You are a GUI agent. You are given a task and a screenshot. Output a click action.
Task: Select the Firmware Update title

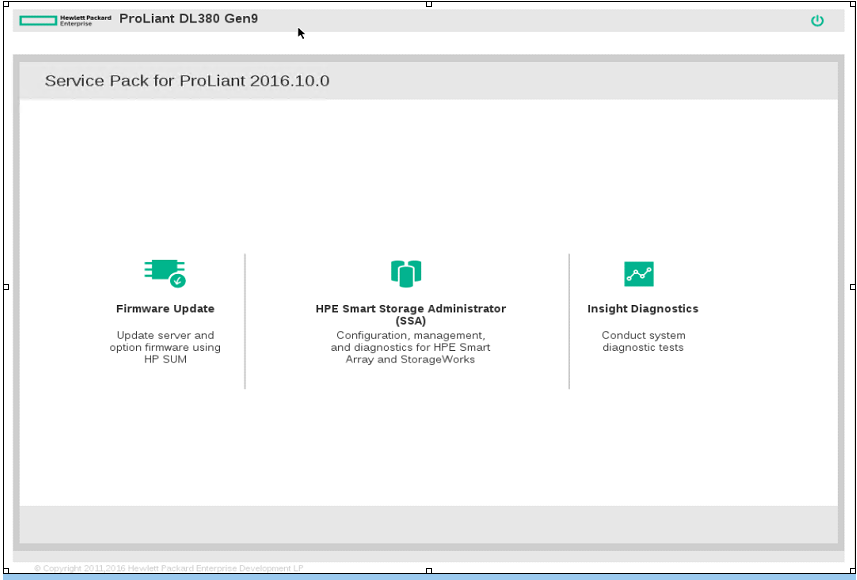pos(165,309)
